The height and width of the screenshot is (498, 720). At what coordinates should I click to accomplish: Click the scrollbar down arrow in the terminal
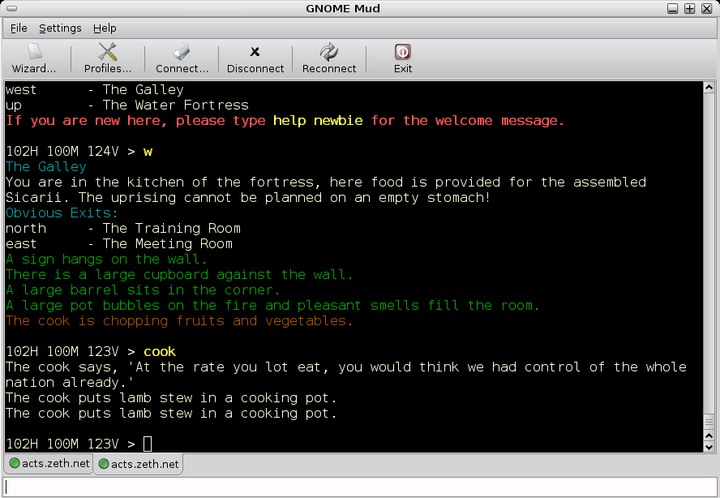[x=708, y=446]
